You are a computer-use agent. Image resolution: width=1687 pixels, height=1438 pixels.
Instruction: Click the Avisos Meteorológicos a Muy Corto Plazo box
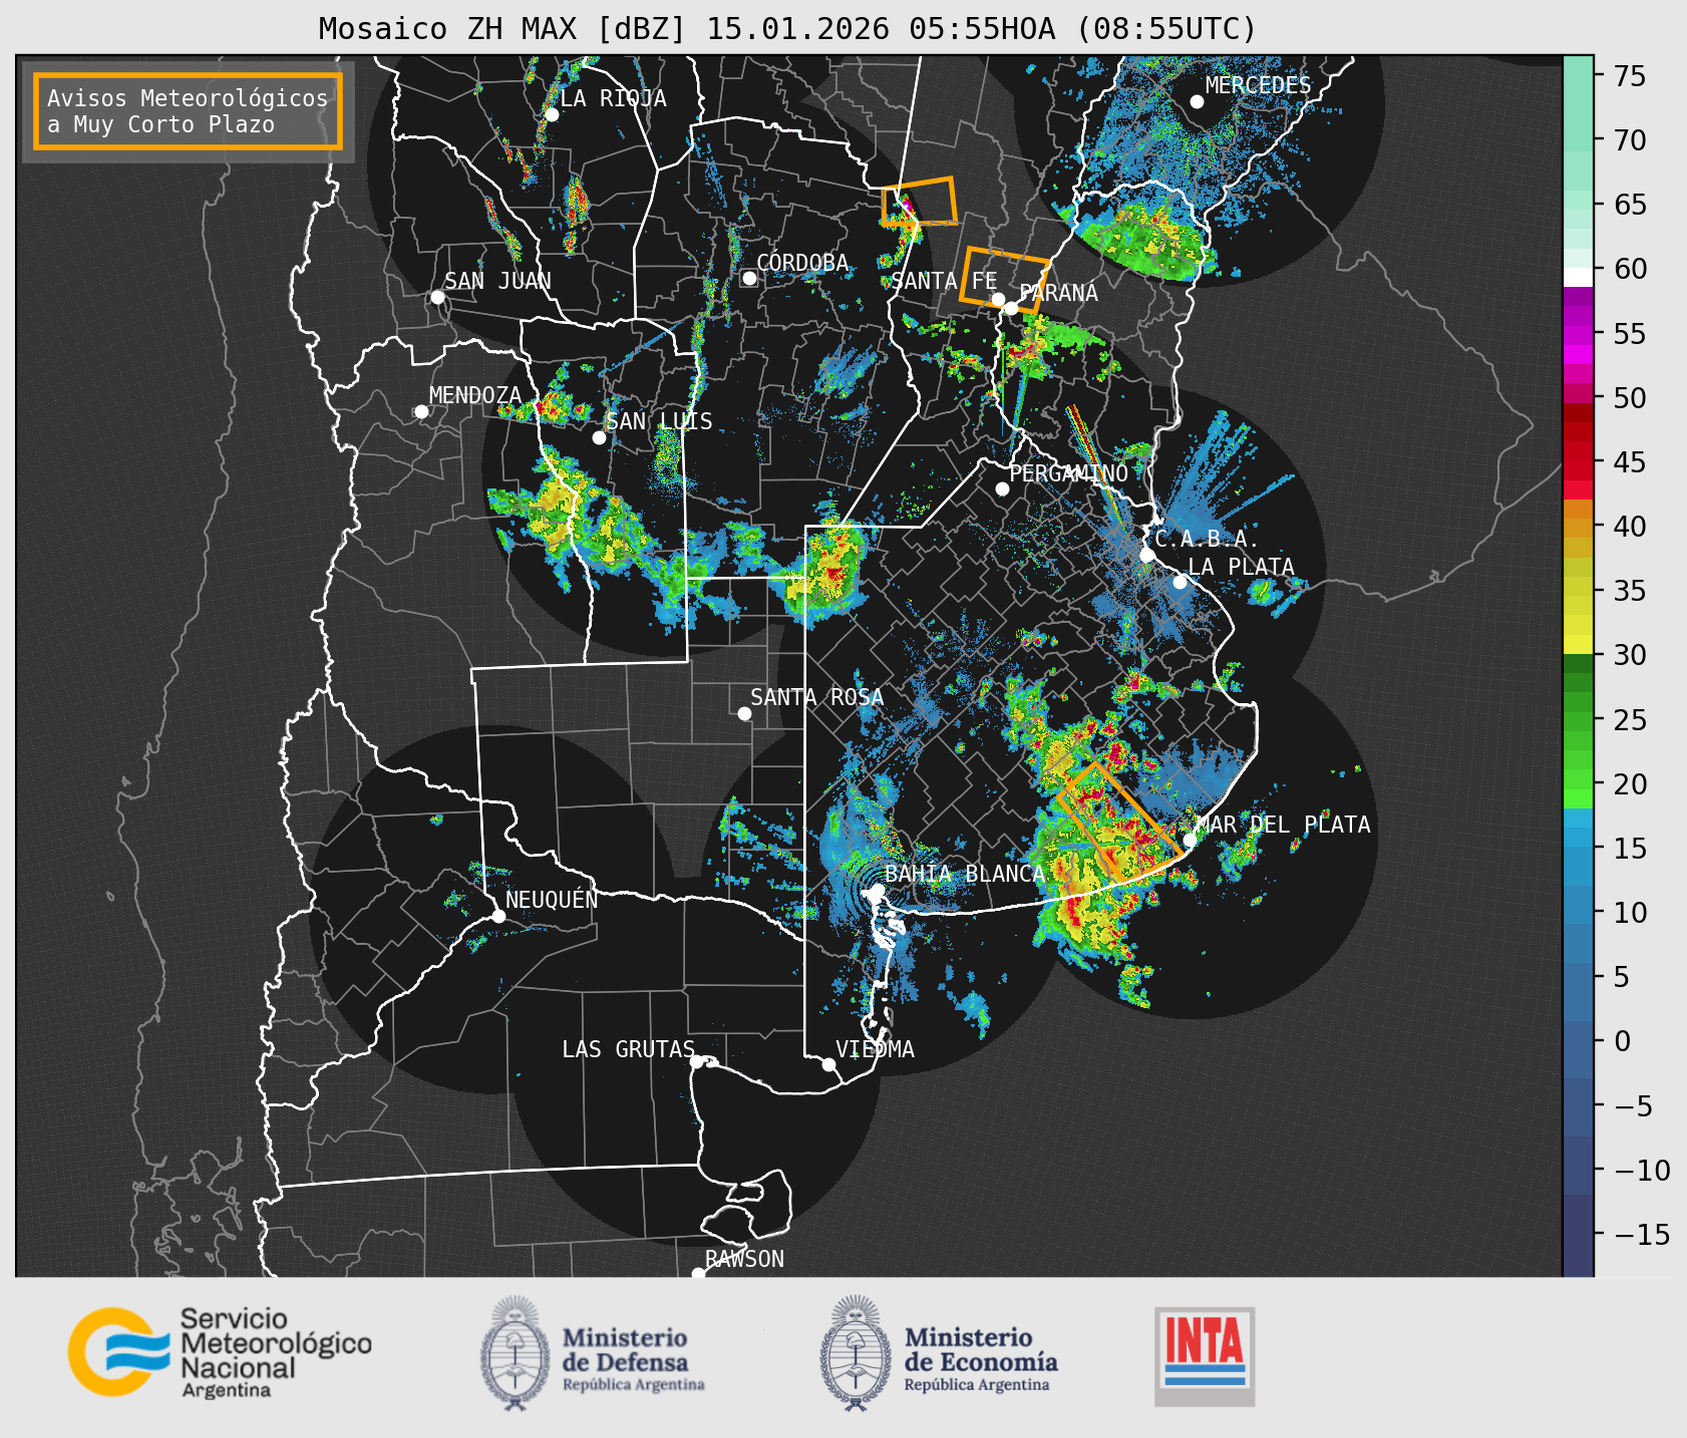click(x=188, y=111)
